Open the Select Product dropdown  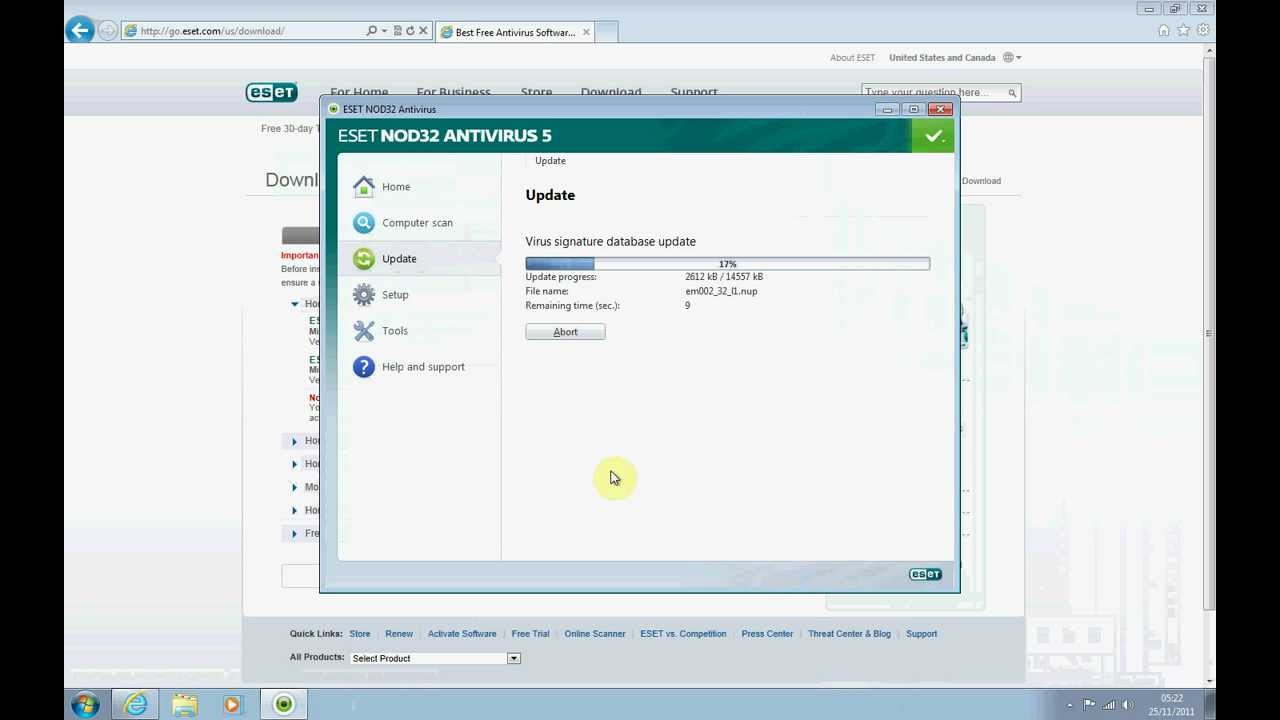point(435,658)
